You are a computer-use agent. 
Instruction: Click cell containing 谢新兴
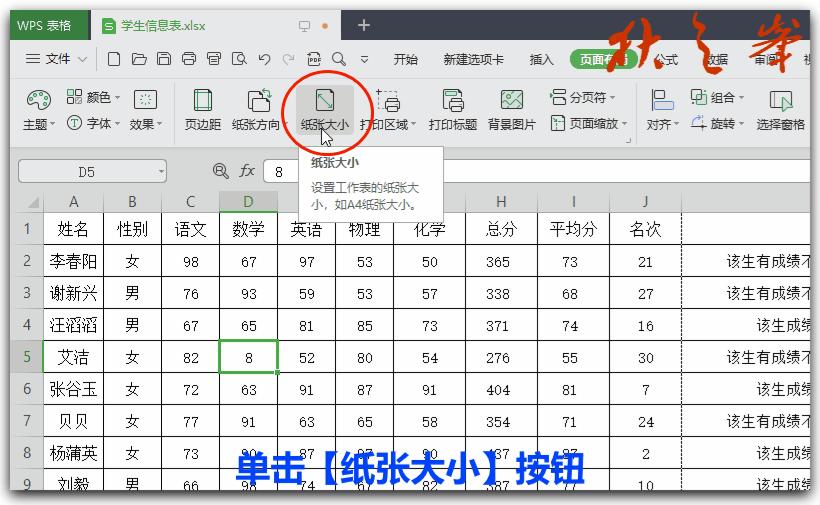[74, 293]
